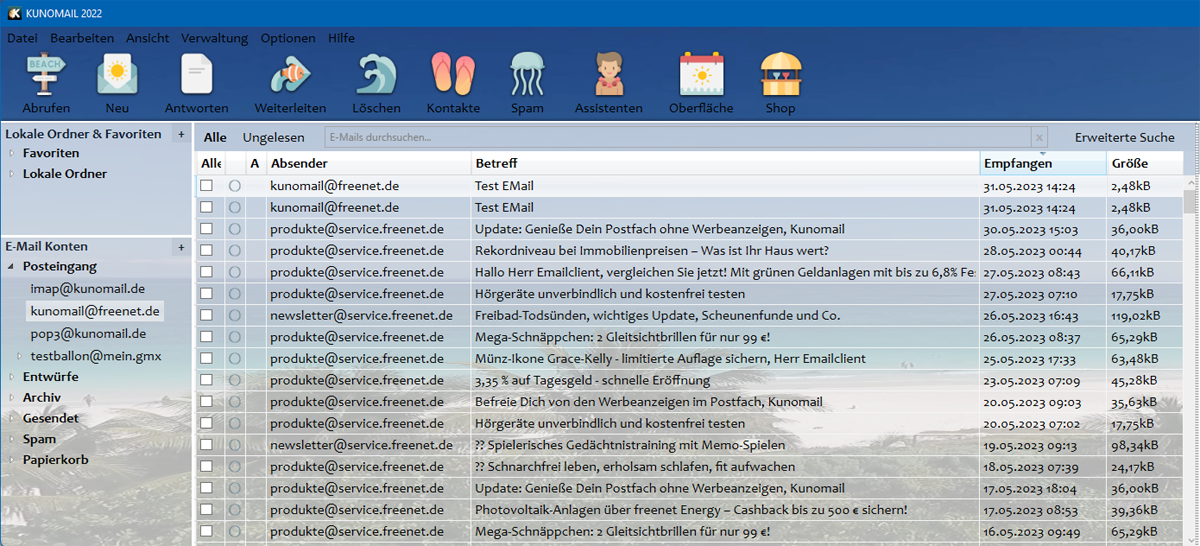The image size is (1200, 546).
Task: Forward mail using Weiterleiten fish icon
Action: [290, 76]
